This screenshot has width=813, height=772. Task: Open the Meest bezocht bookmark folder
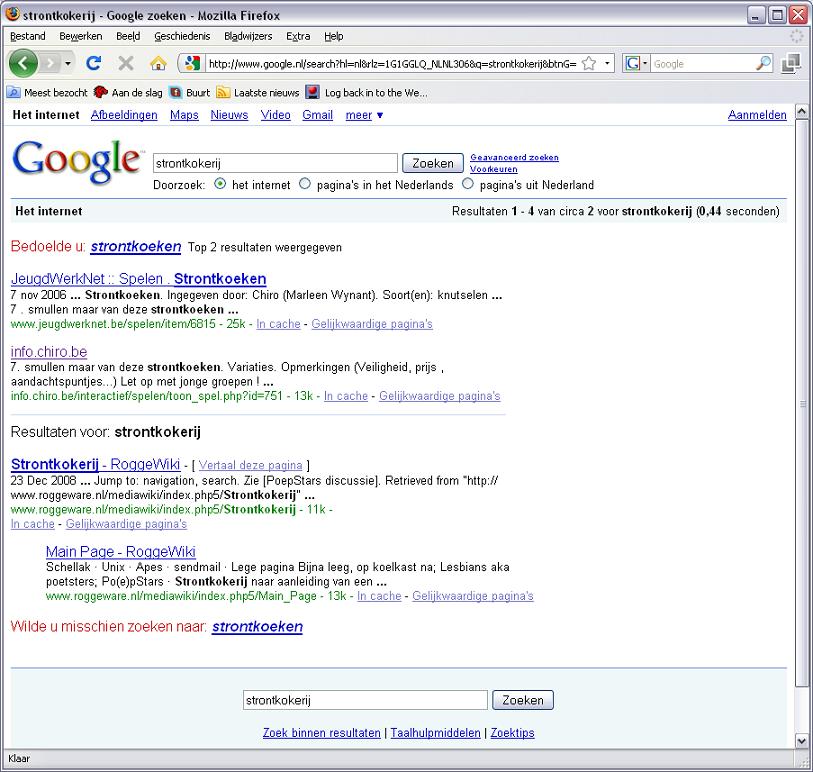[48, 92]
